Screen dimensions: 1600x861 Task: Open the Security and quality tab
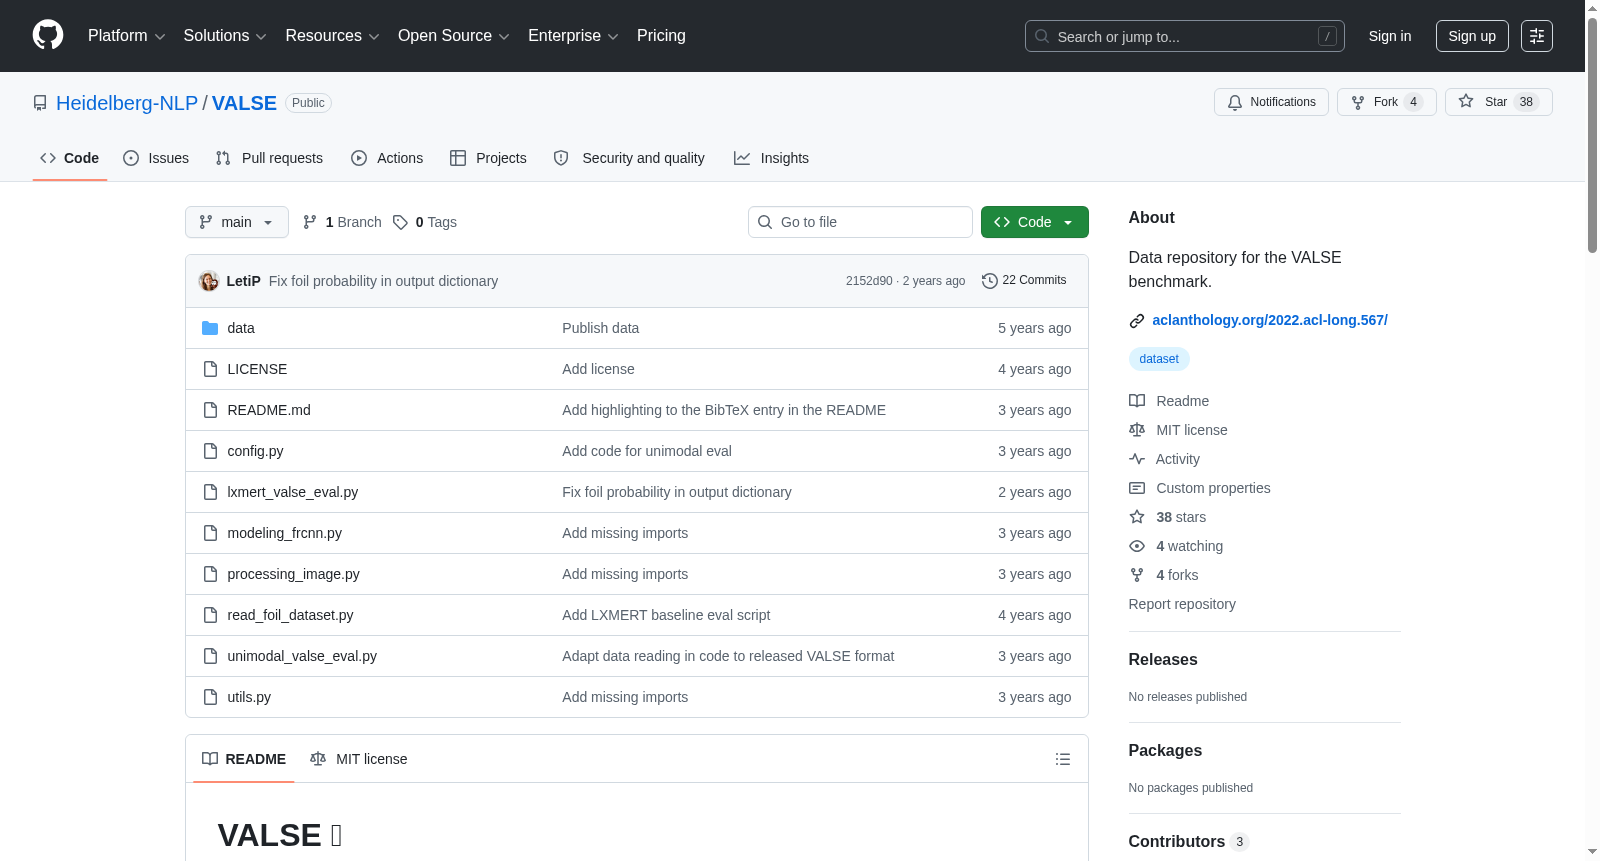click(629, 158)
